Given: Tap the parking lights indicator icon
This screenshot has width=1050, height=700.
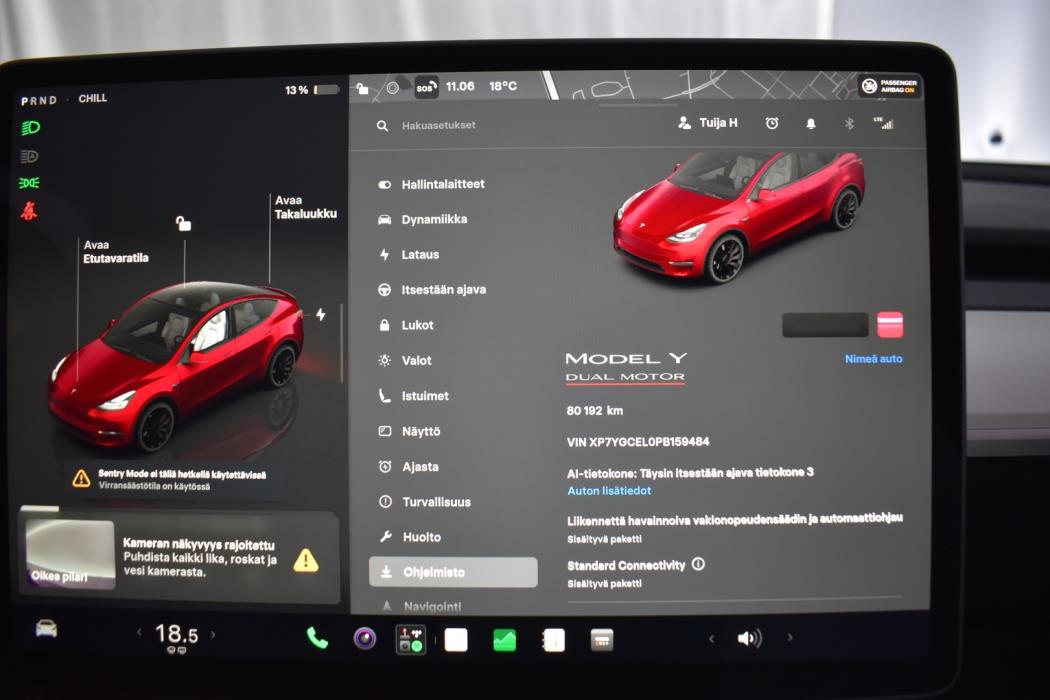Looking at the screenshot, I should click(x=29, y=183).
